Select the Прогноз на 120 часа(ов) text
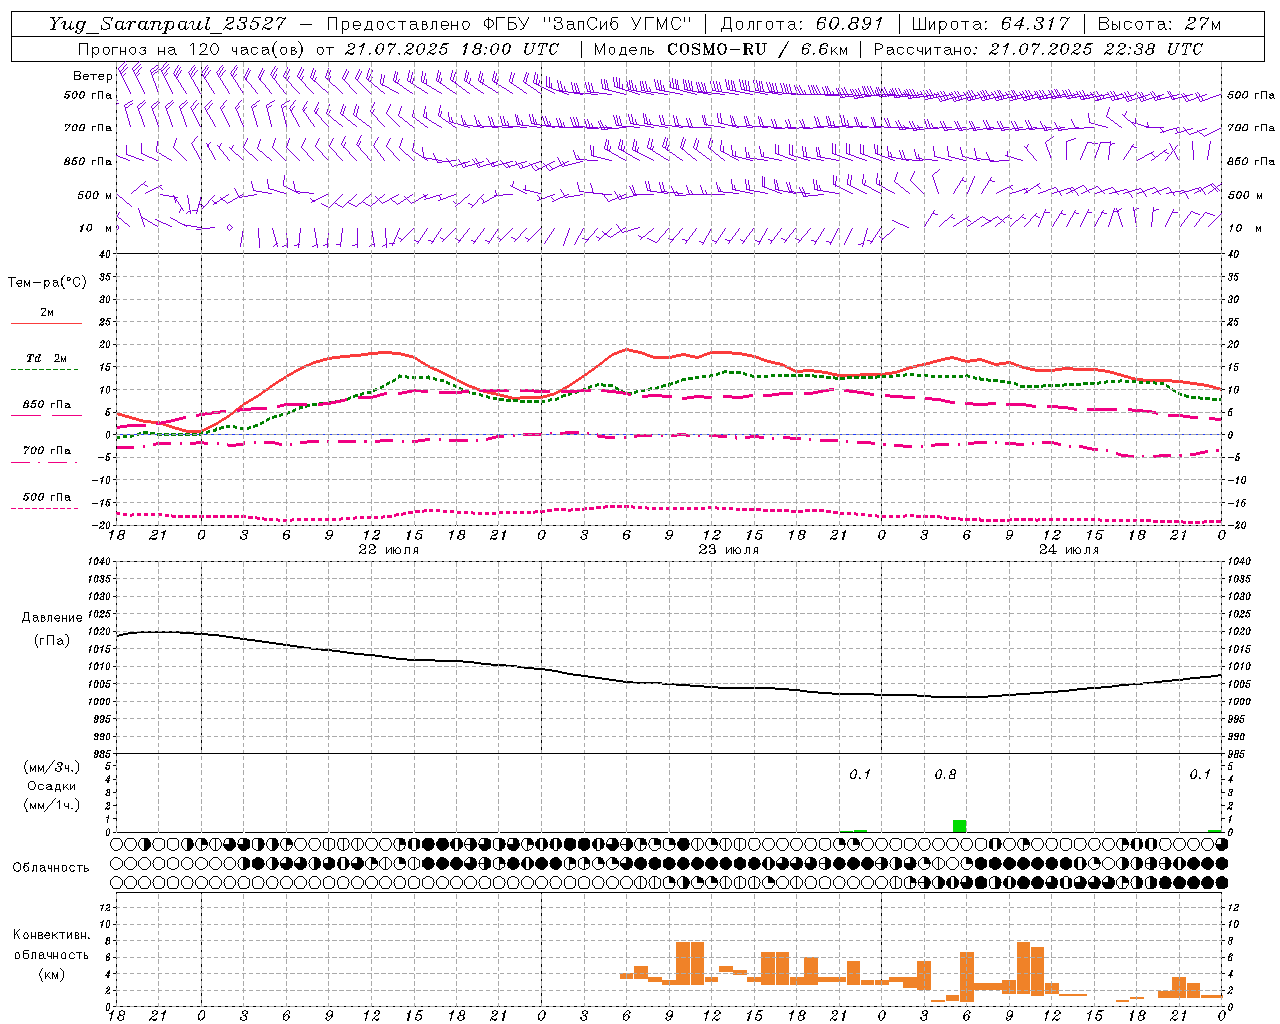Viewport: 1280px width, 1024px height. tap(192, 49)
